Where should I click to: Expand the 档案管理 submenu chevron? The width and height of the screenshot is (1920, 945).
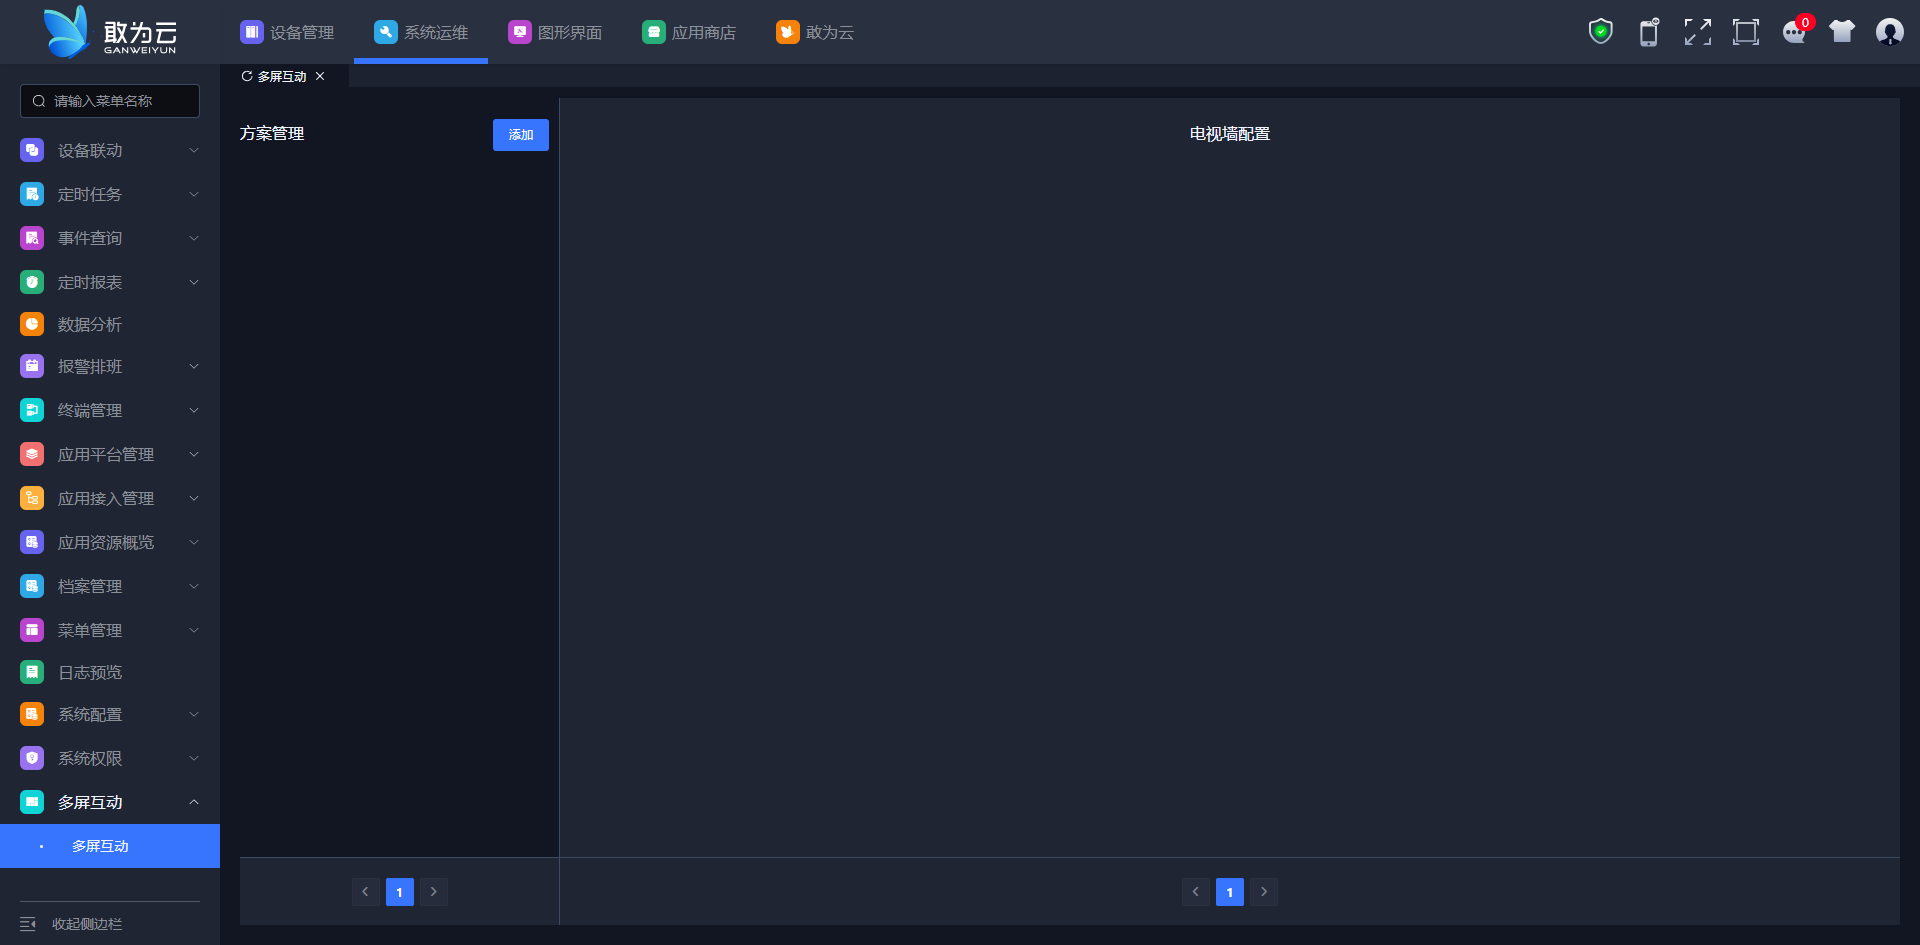point(194,586)
